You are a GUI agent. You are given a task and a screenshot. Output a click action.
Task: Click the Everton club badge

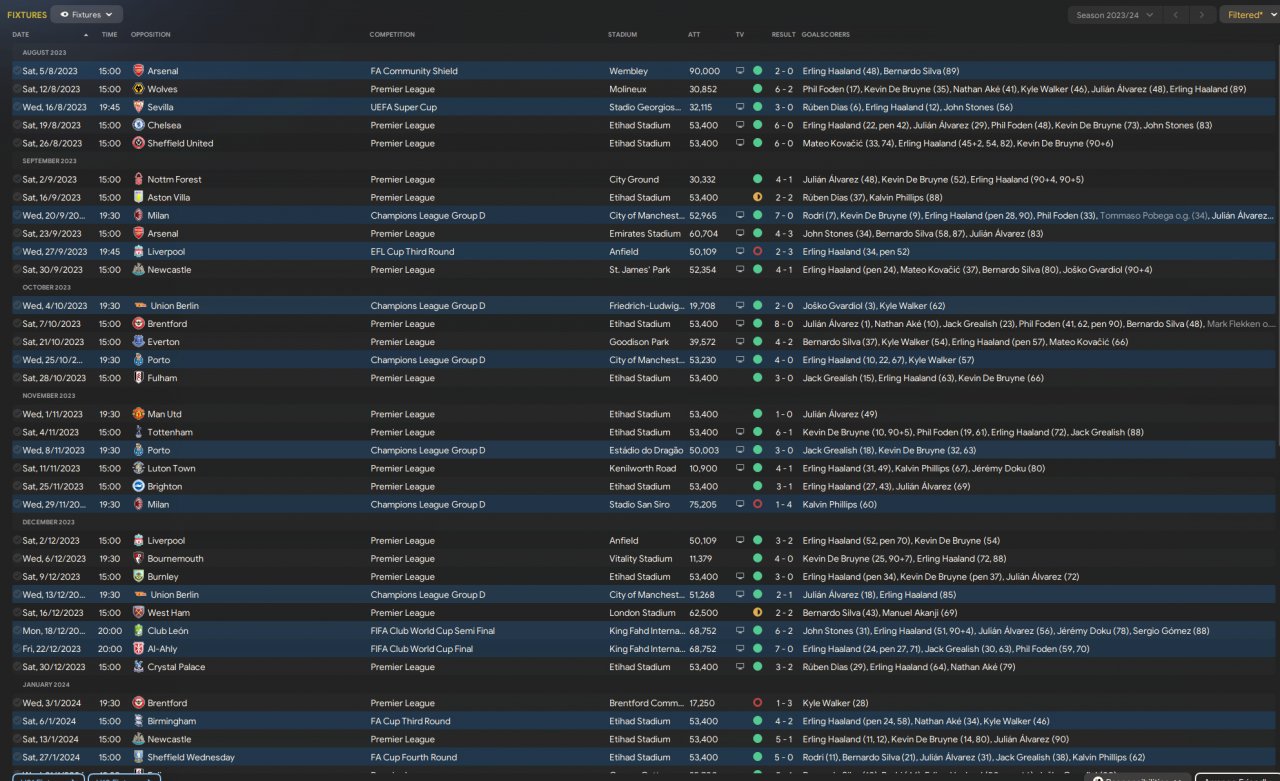pos(138,342)
